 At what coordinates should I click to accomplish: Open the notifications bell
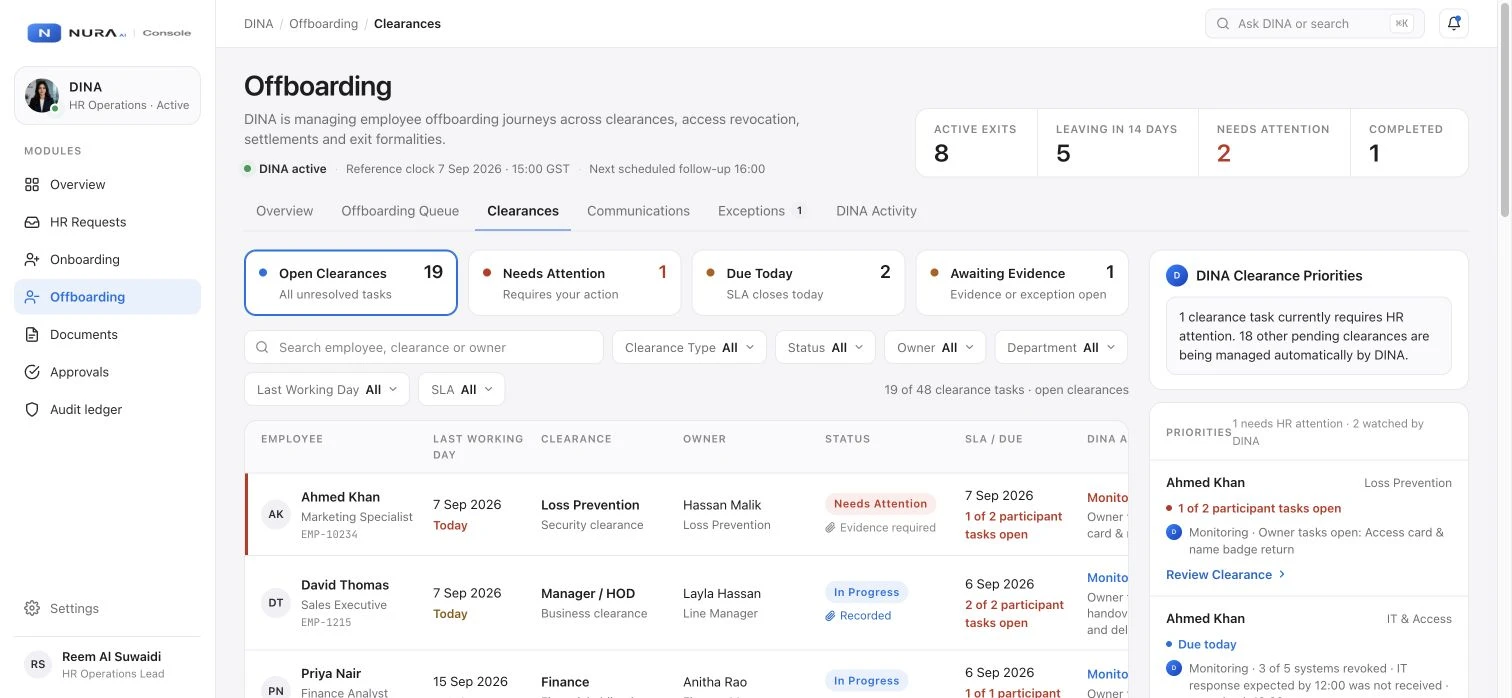point(1454,24)
